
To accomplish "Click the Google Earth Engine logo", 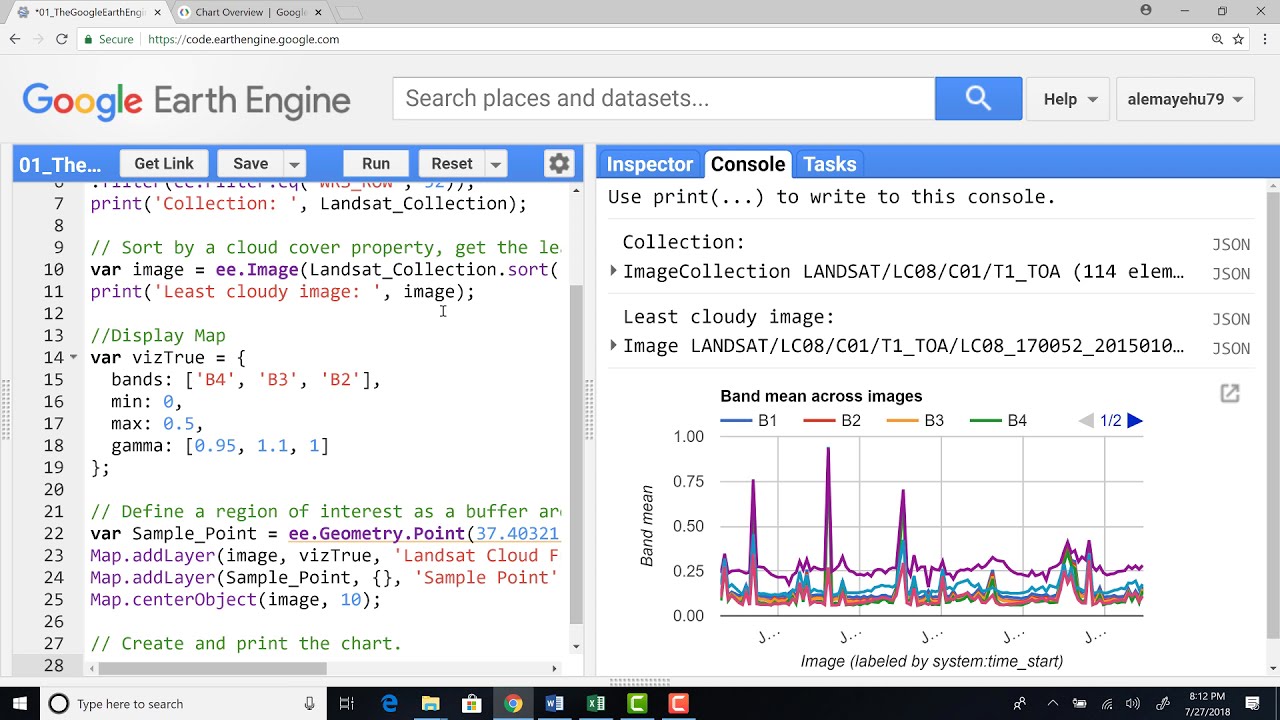I will (x=186, y=101).
